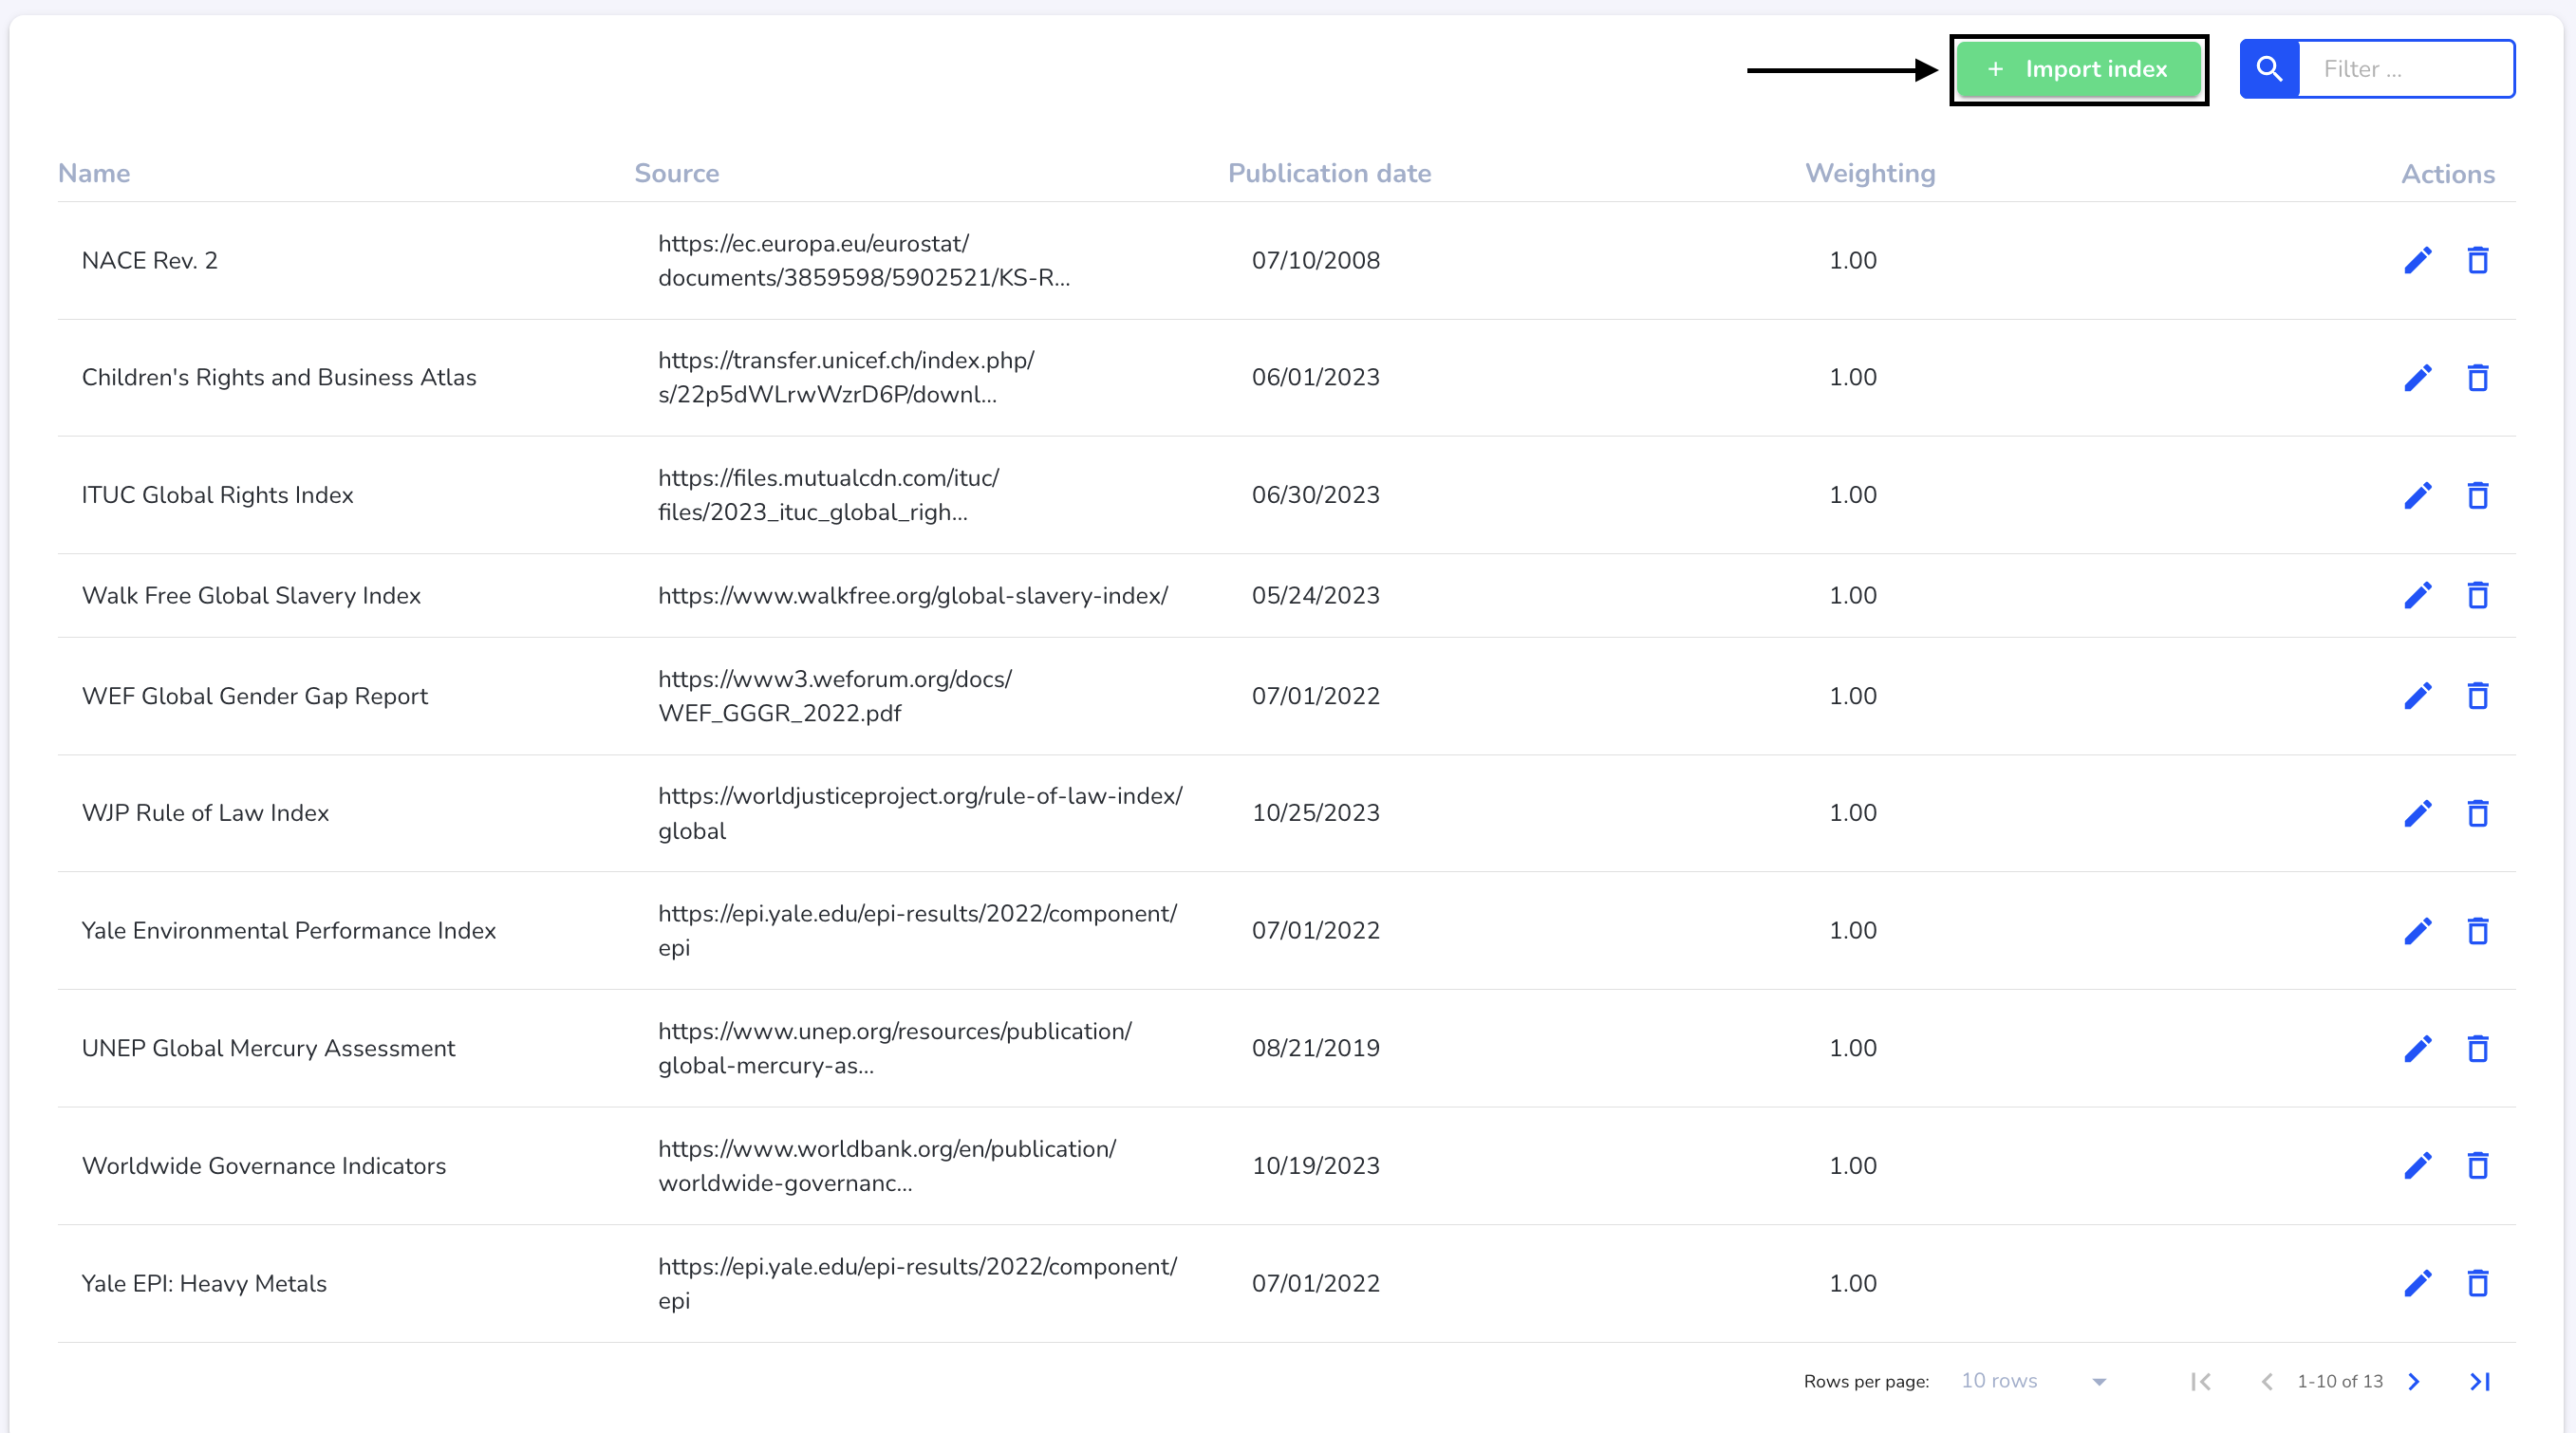The width and height of the screenshot is (2576, 1433).
Task: Edit the Worldwide Governance Indicators row
Action: 2417,1165
